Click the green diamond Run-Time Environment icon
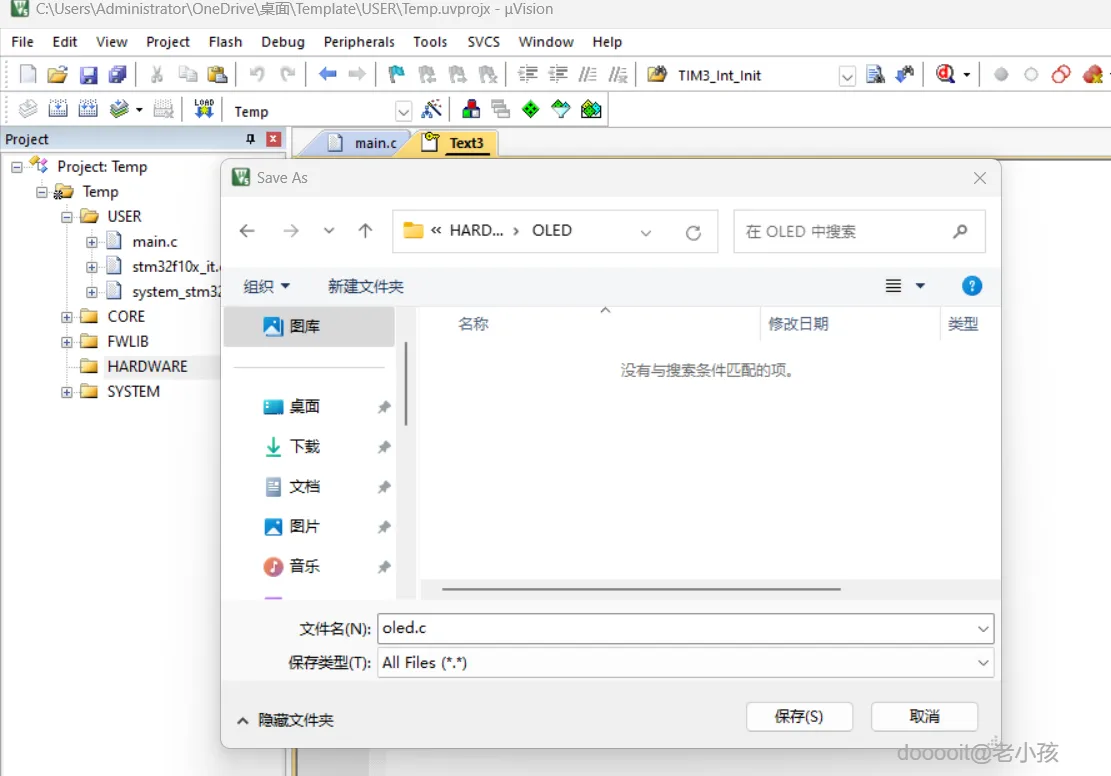The height and width of the screenshot is (776, 1111). [531, 109]
